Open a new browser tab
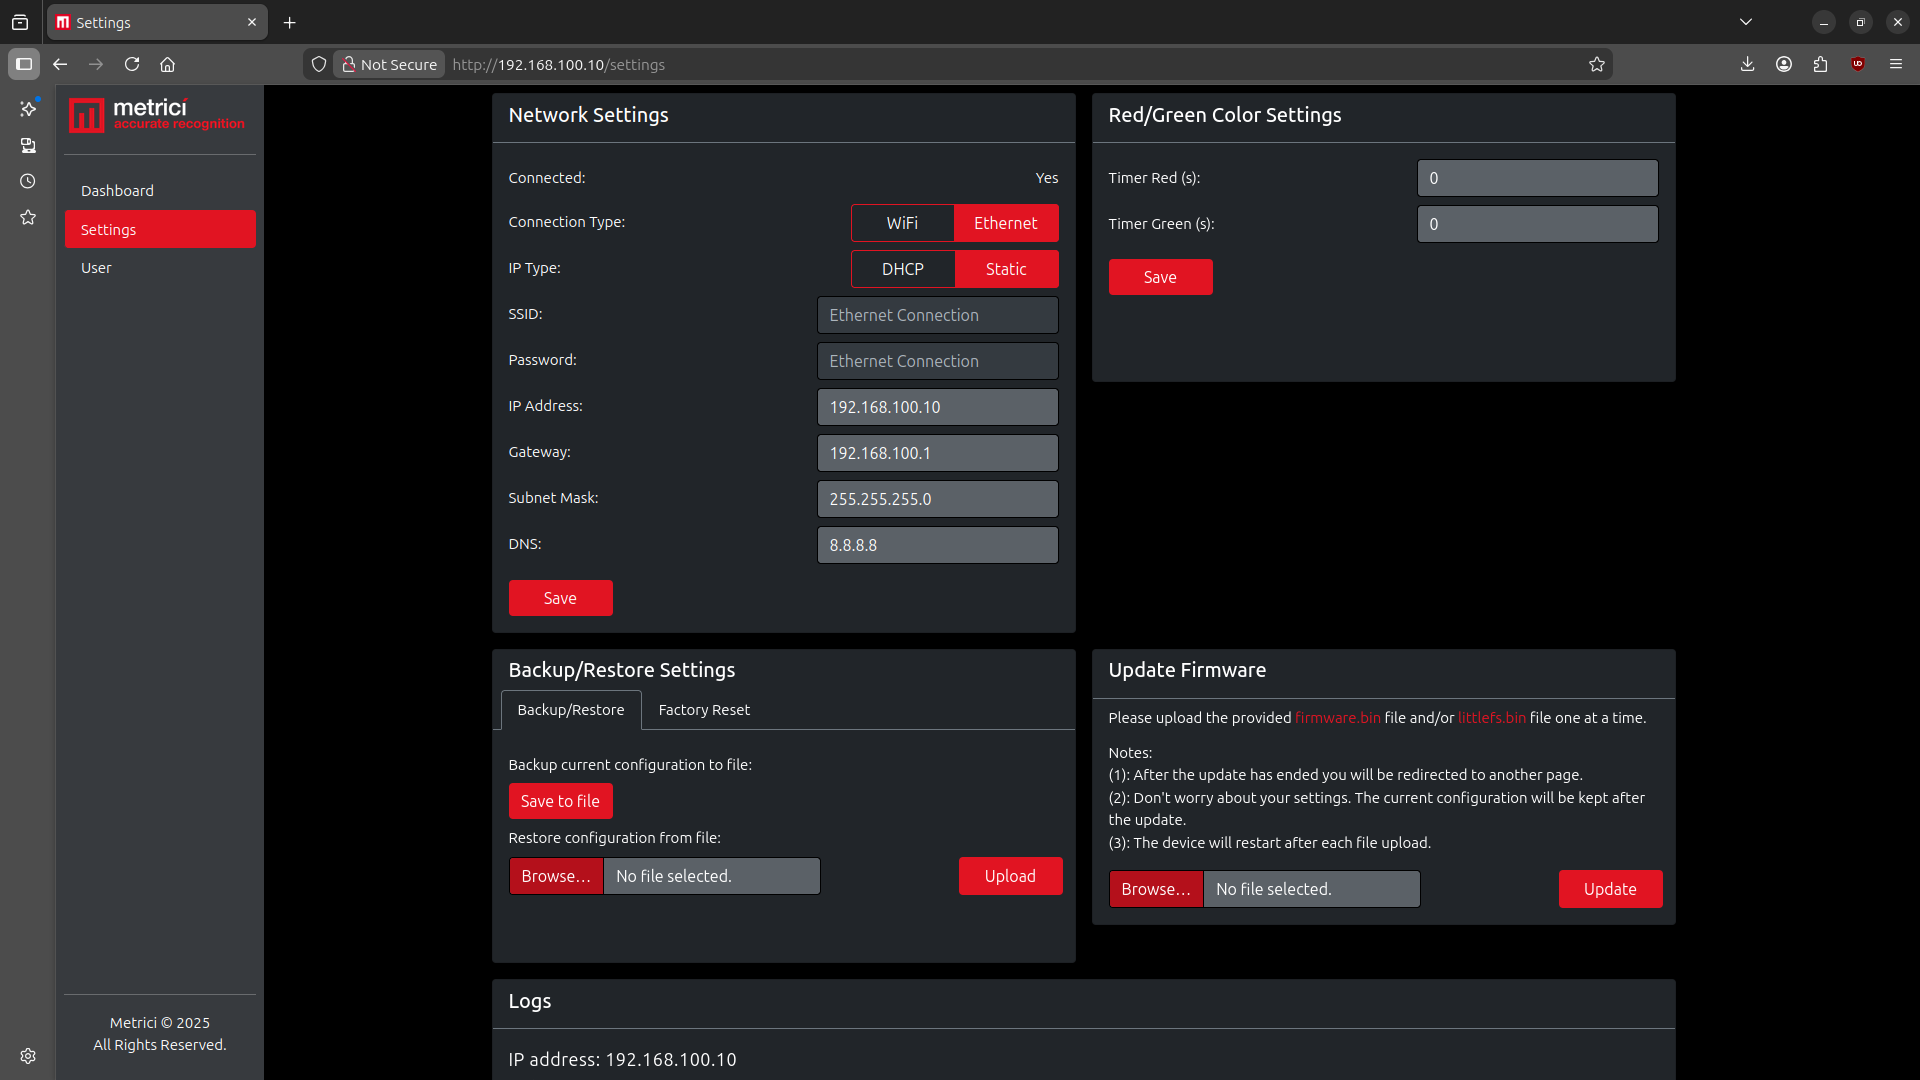 pos(290,22)
